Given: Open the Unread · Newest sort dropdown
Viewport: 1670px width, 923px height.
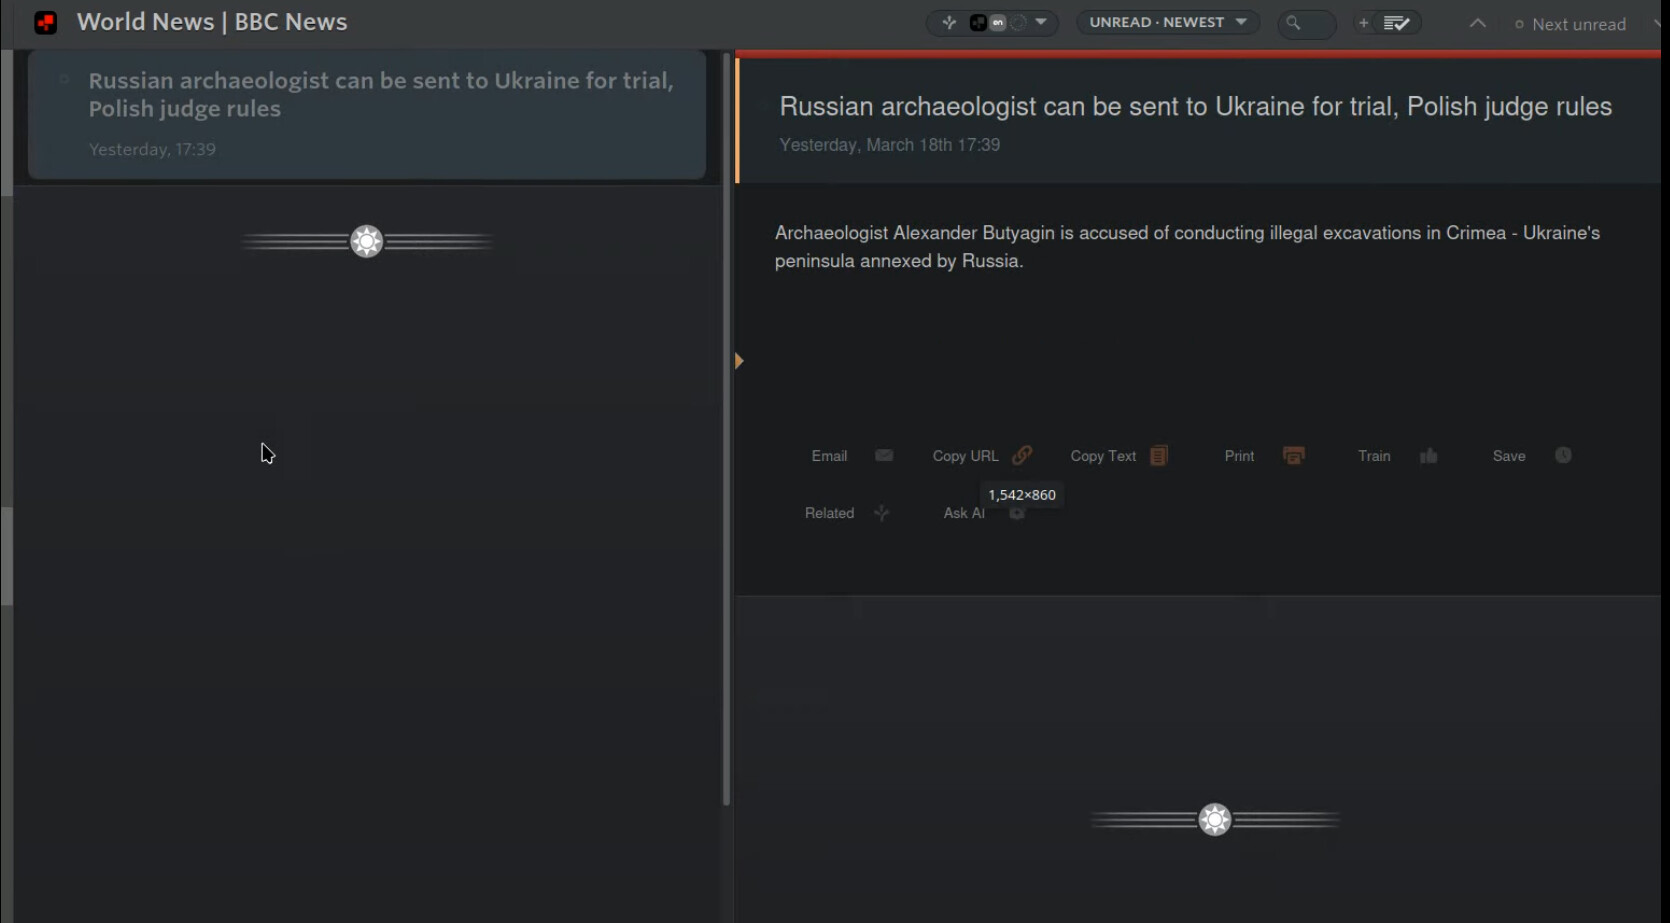Looking at the screenshot, I should pos(1167,23).
